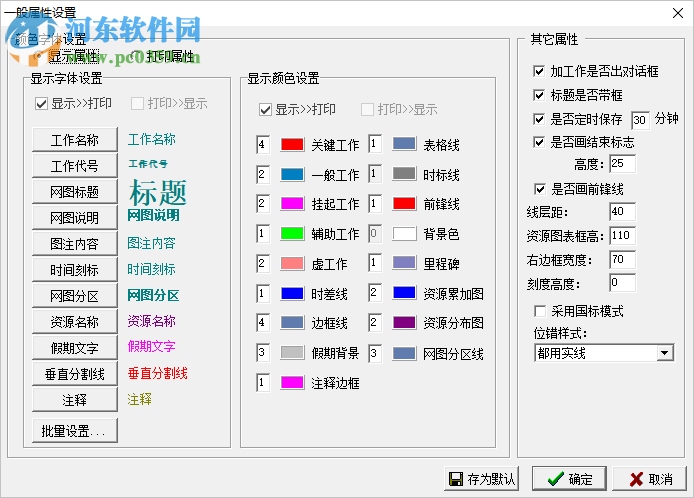Open 批量设置 batch settings
This screenshot has height=498, width=694.
coord(75,431)
